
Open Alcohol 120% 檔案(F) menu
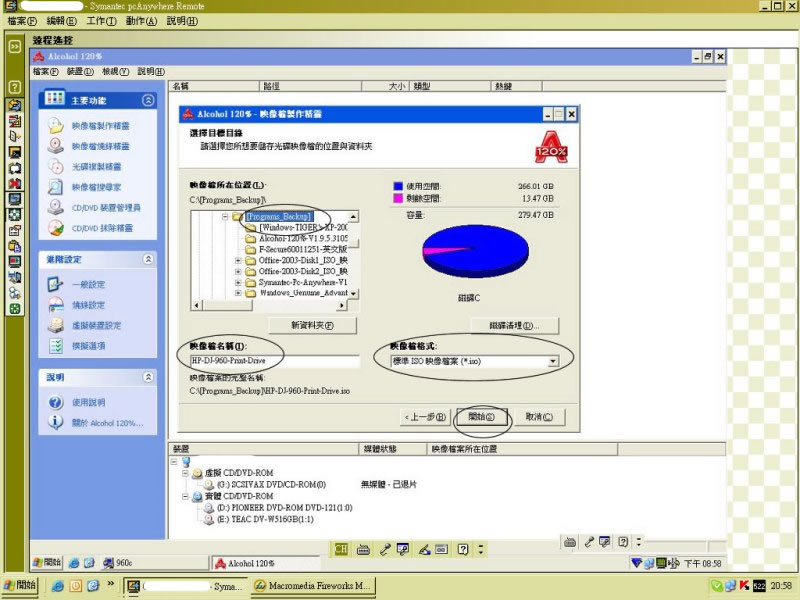coord(46,71)
